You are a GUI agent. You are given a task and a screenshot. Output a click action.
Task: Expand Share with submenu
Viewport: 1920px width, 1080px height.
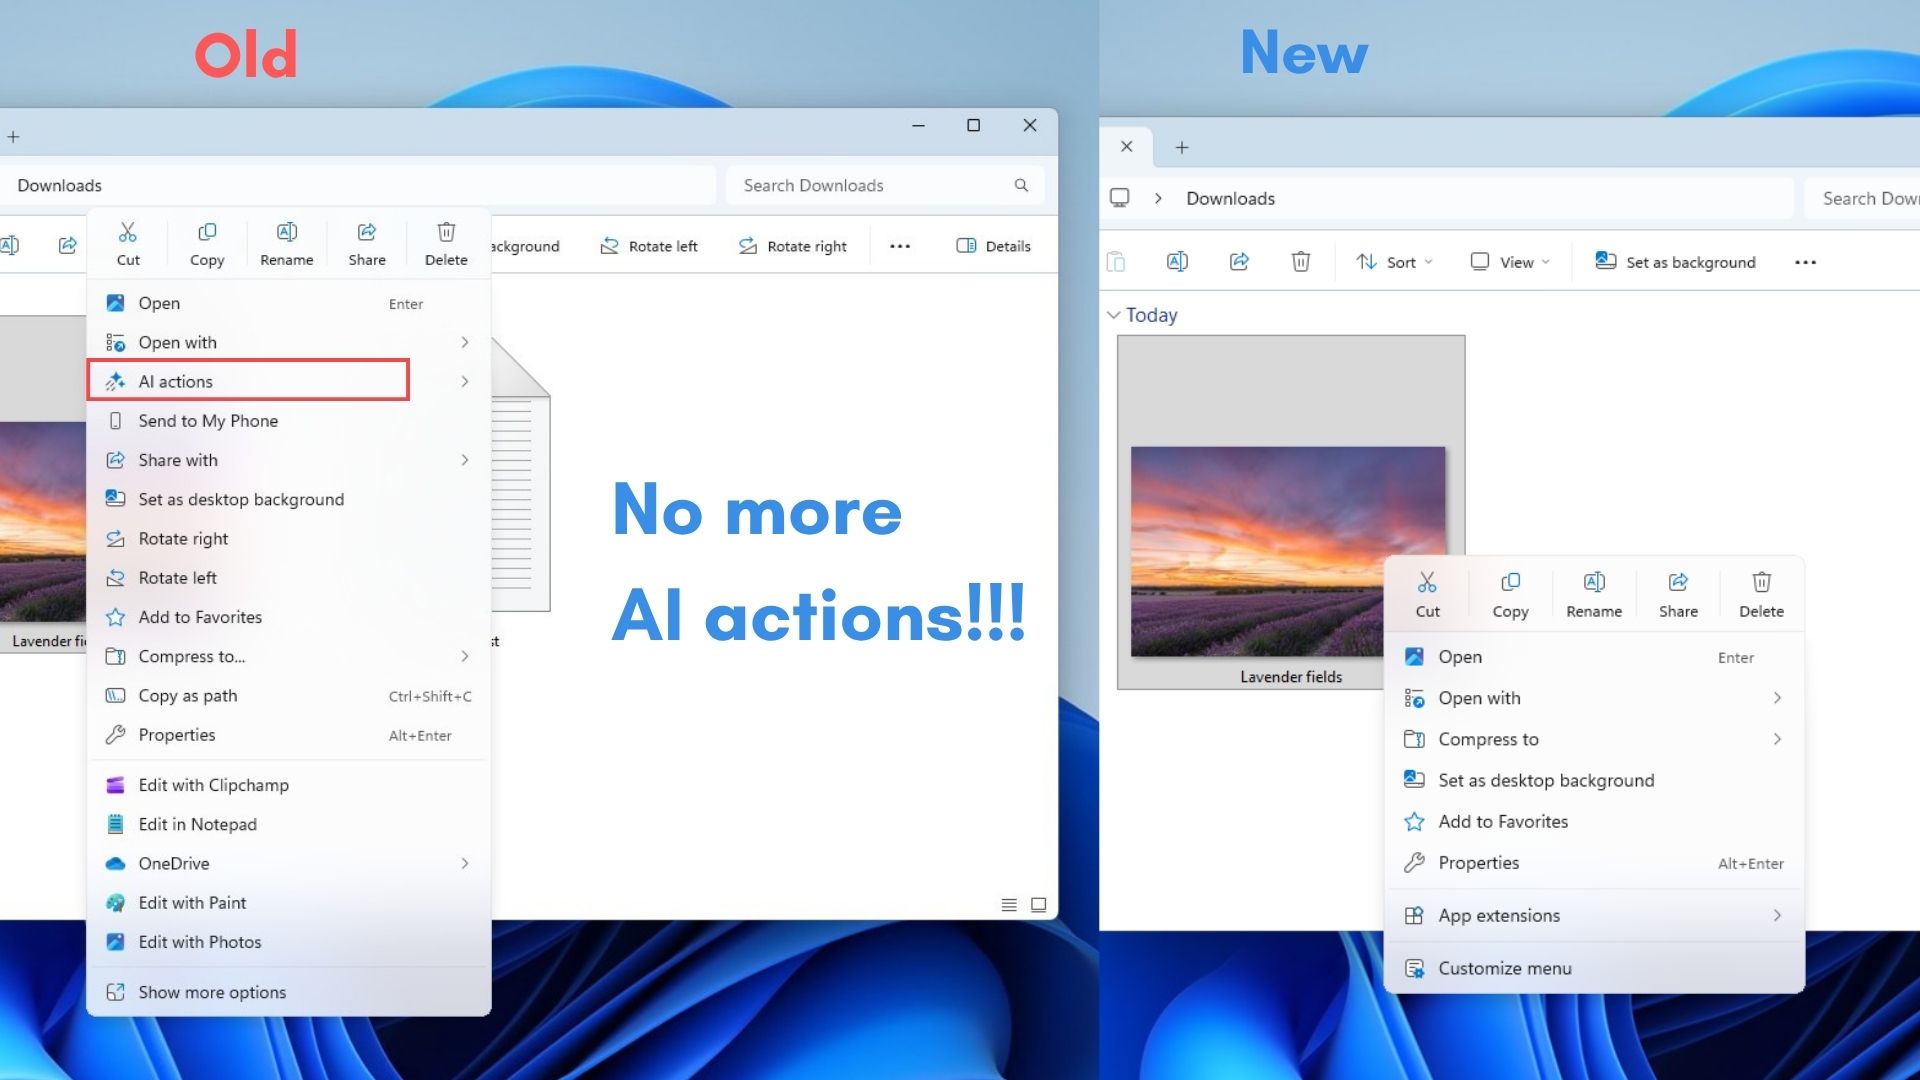coord(465,460)
